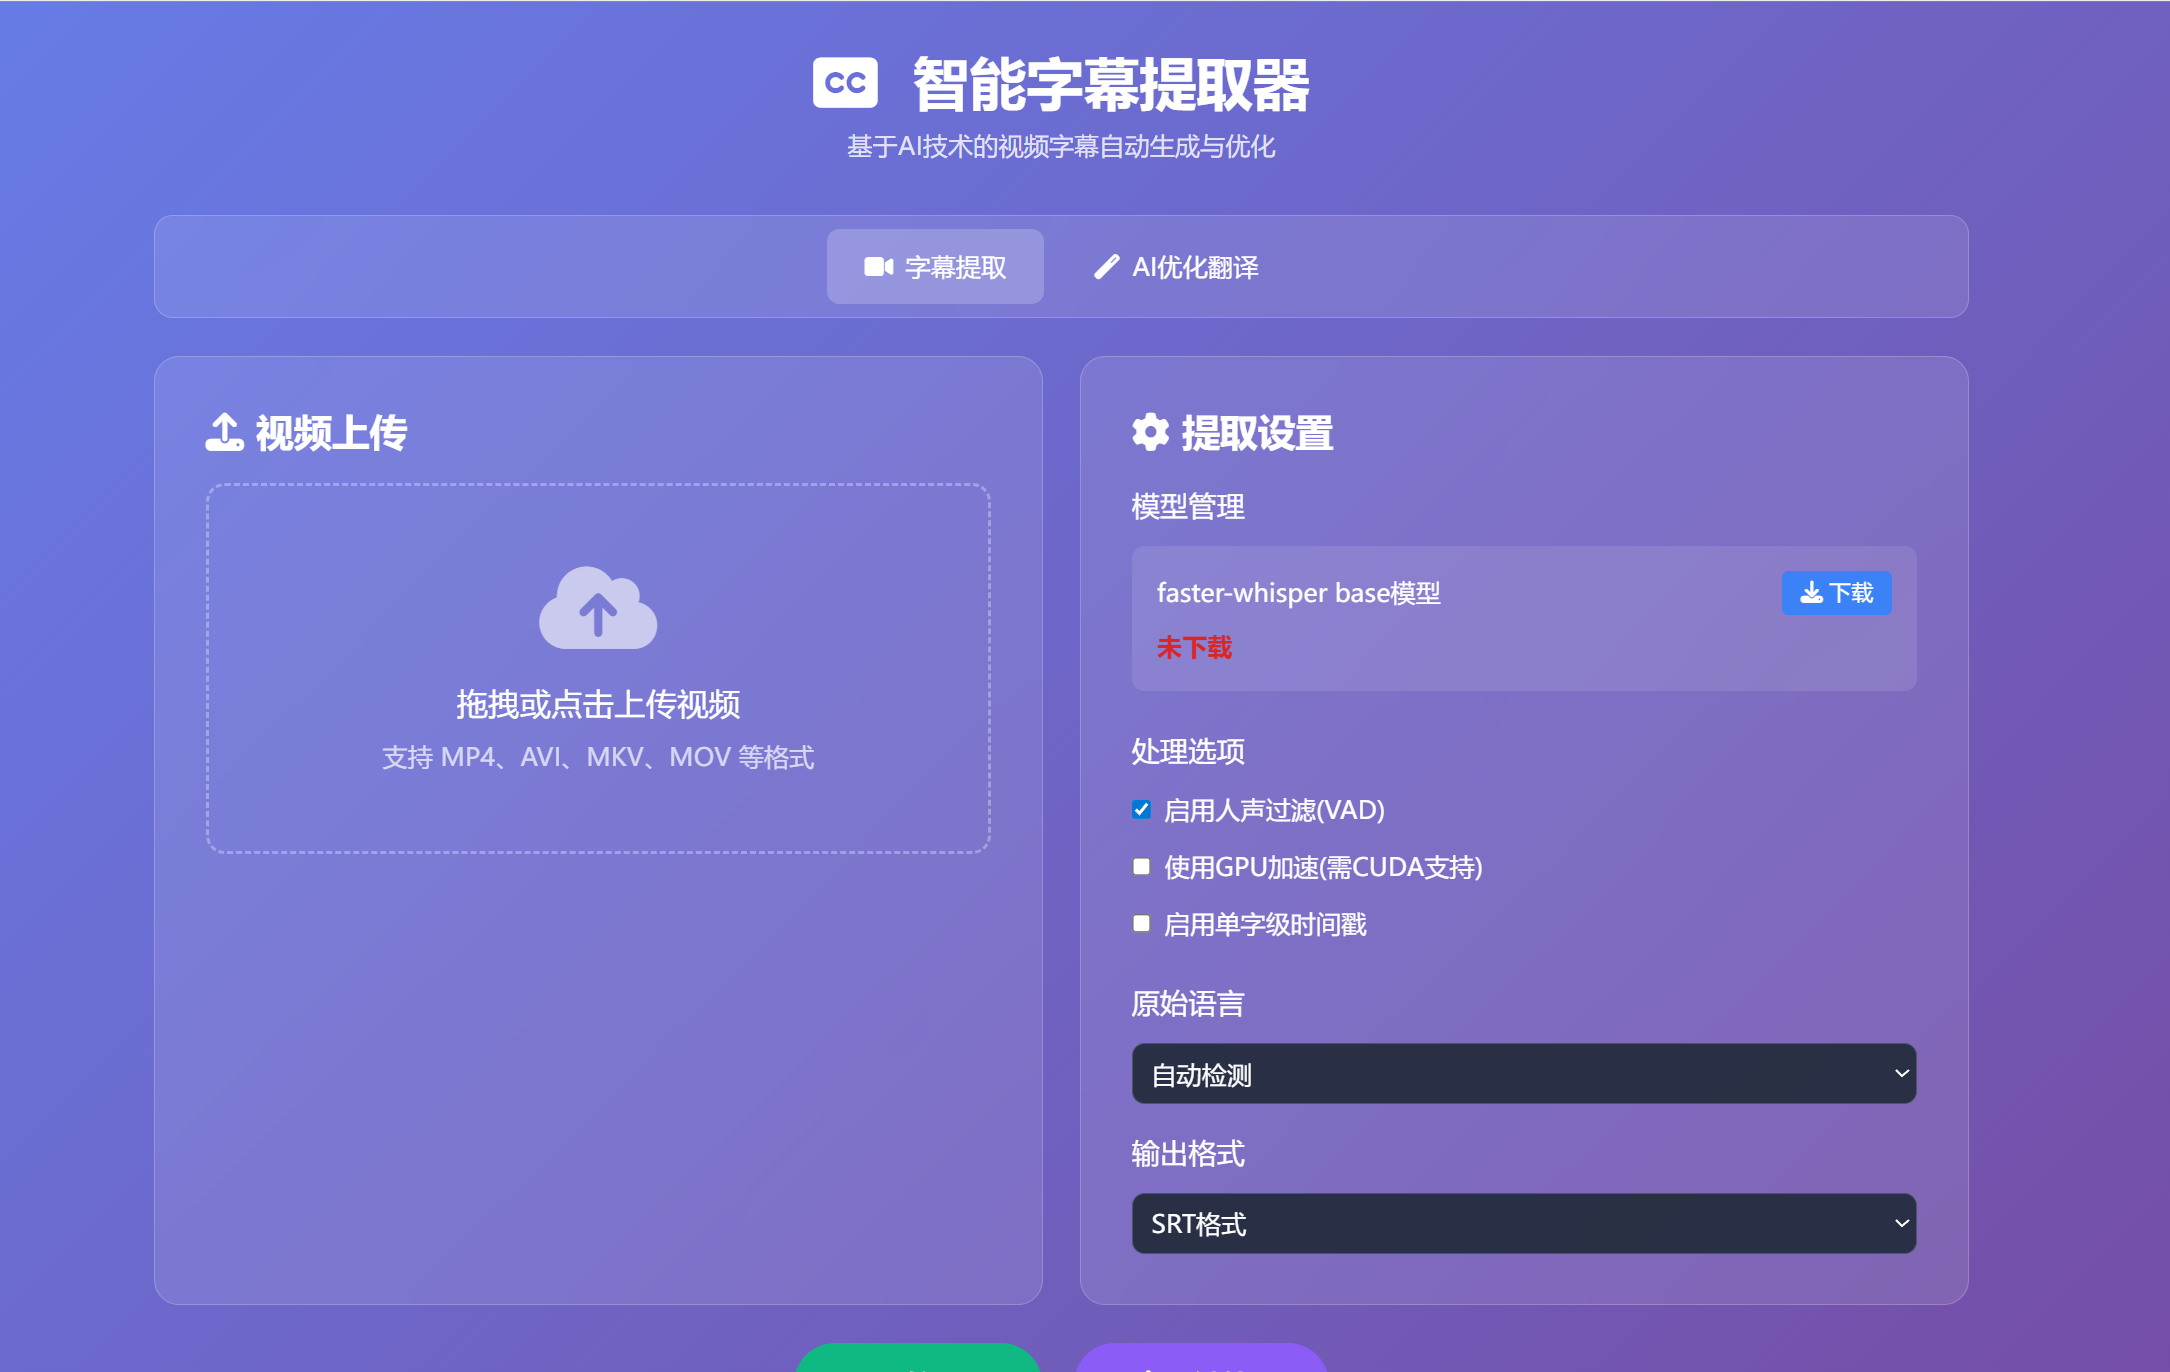Open the 原始语言 自动检测 dropdown
2170x1372 pixels.
(1522, 1074)
